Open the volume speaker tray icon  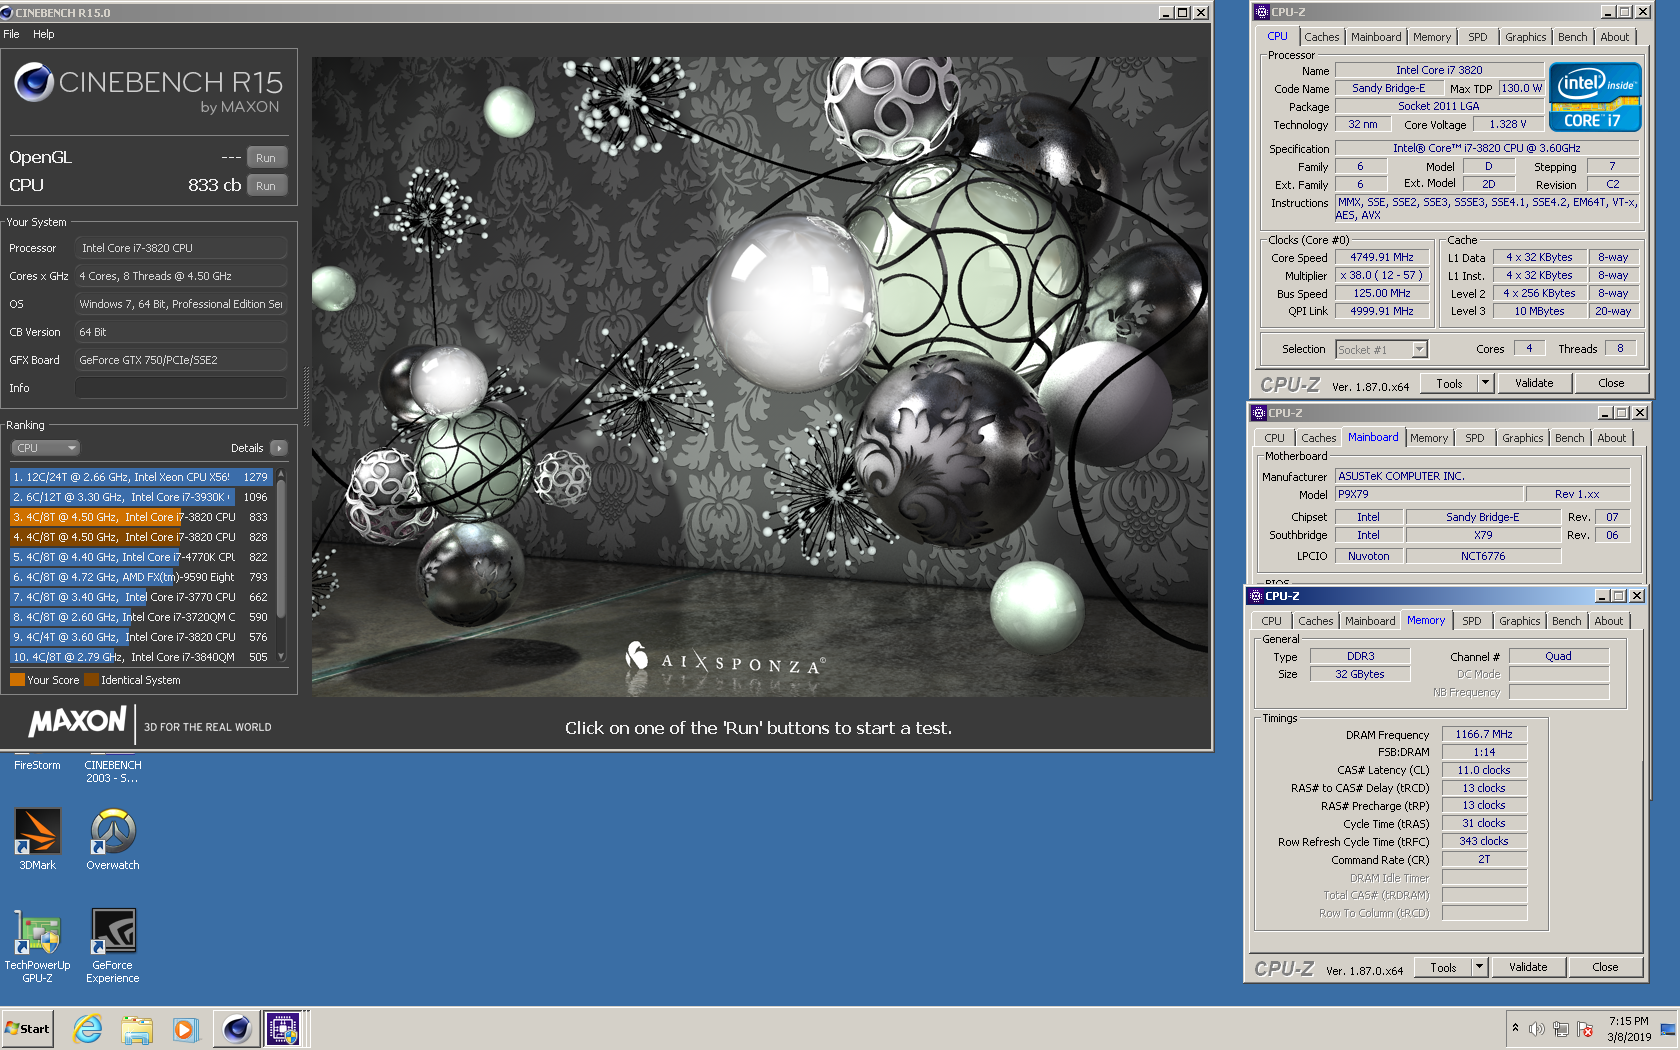pyautogui.click(x=1537, y=1029)
